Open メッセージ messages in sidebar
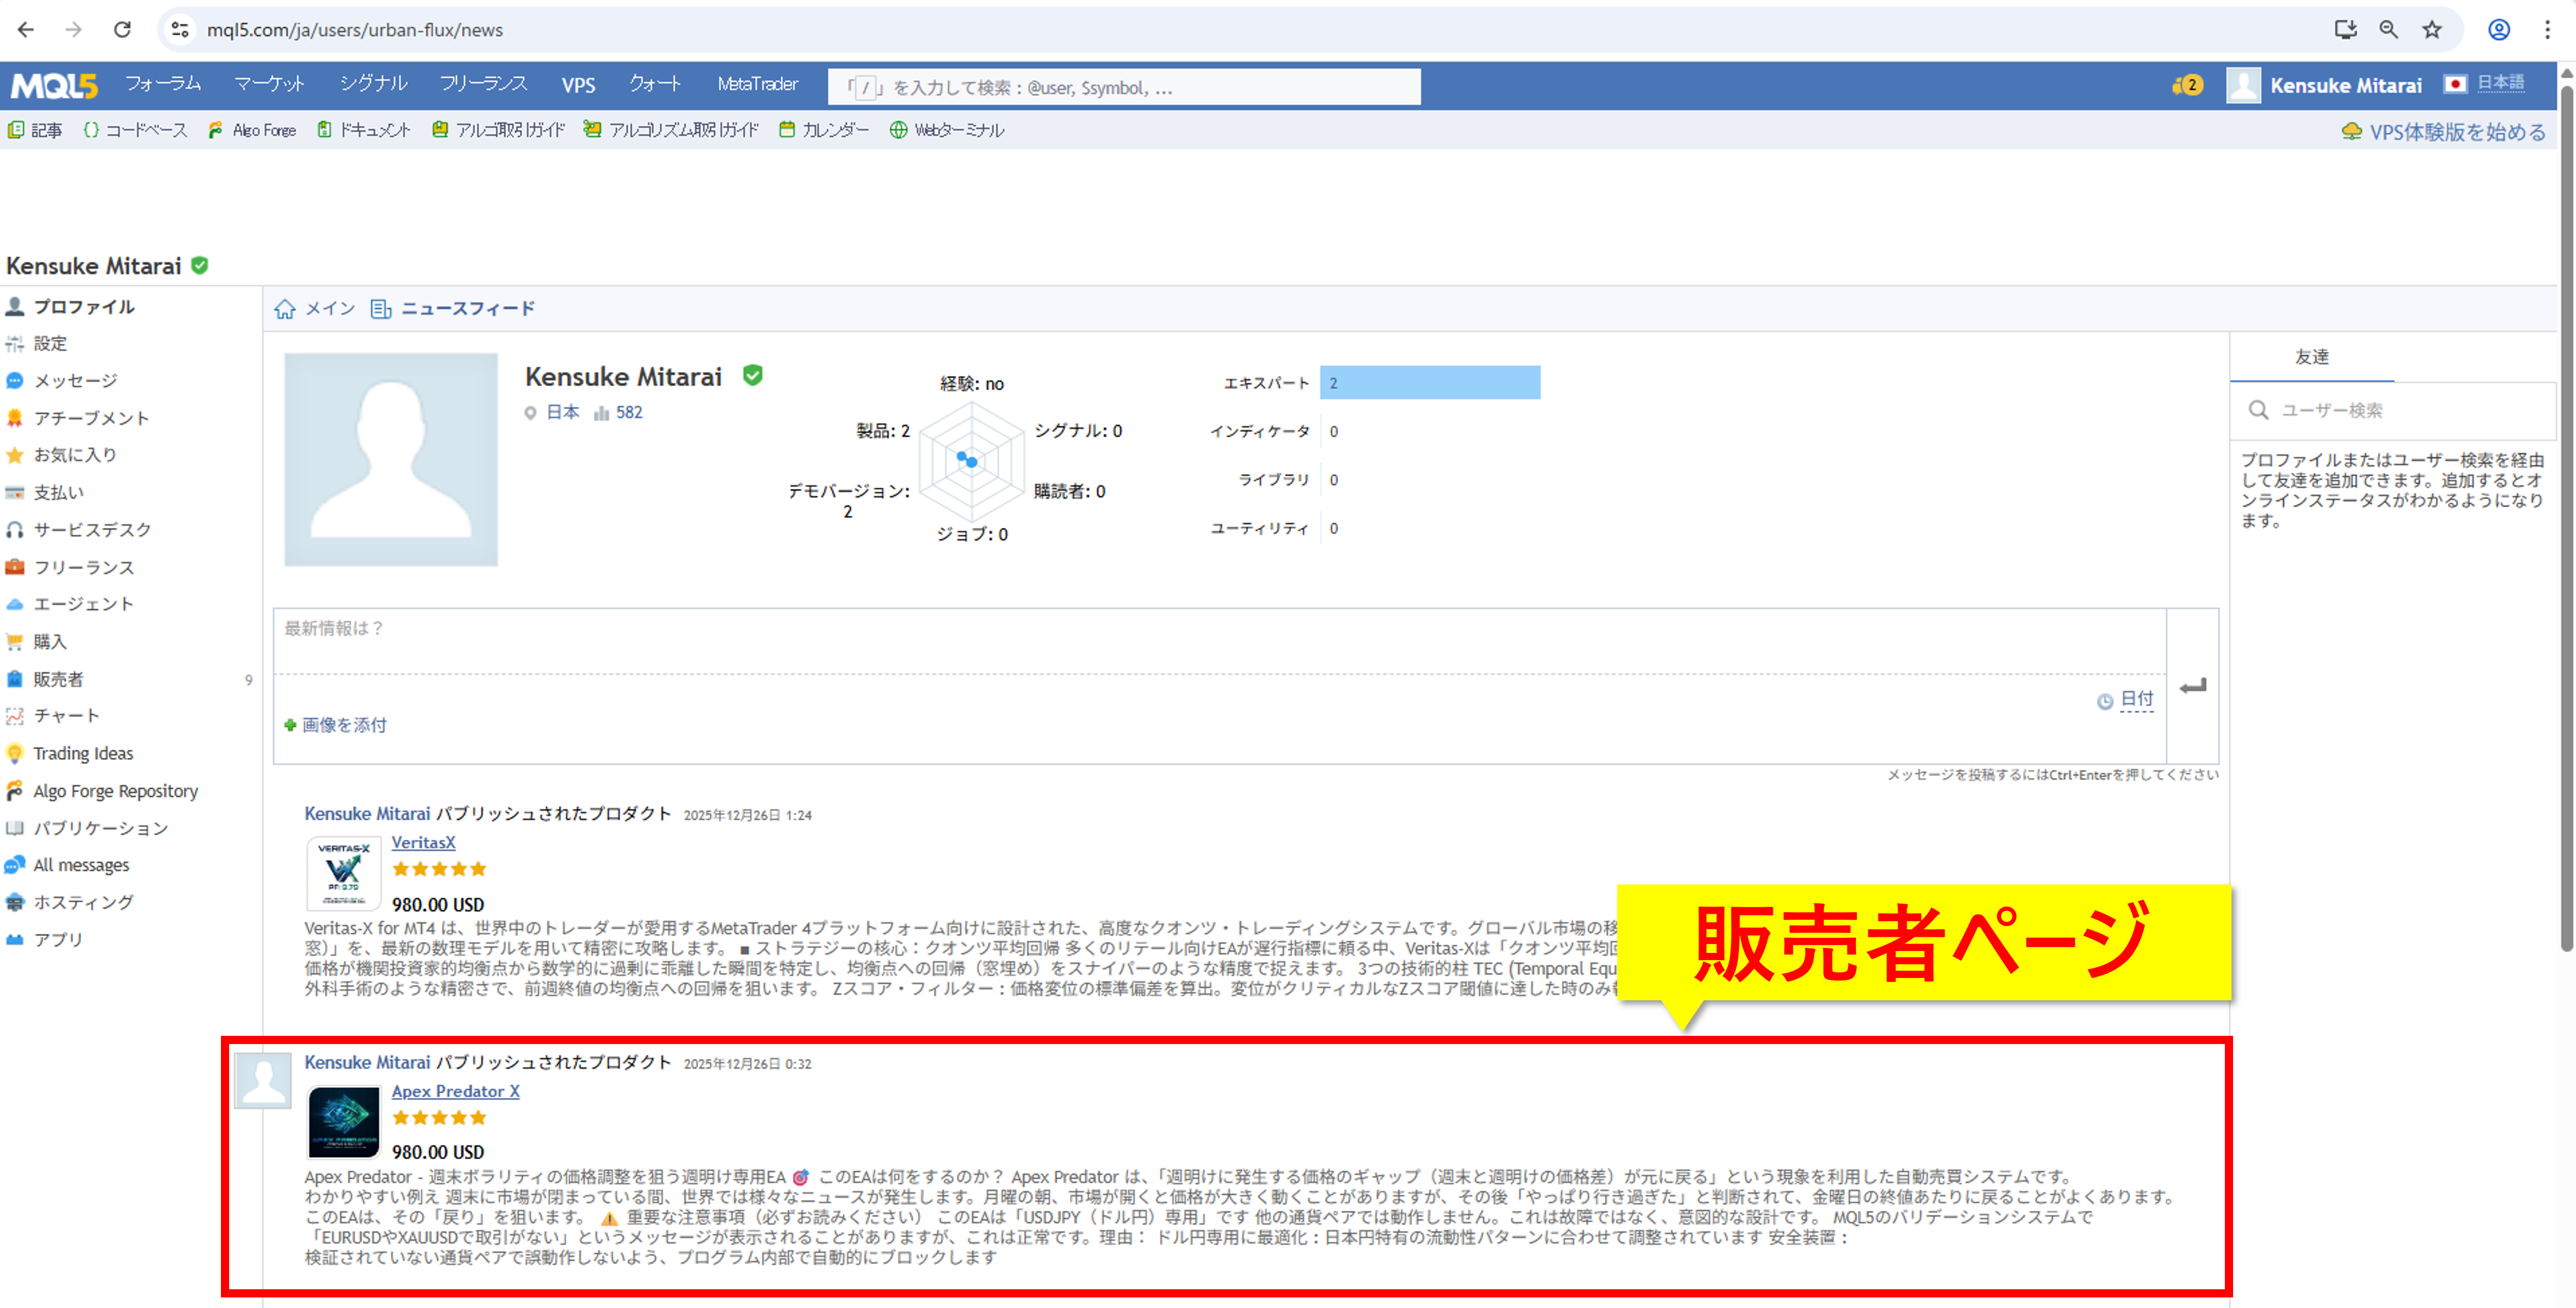This screenshot has width=2576, height=1308. click(75, 380)
